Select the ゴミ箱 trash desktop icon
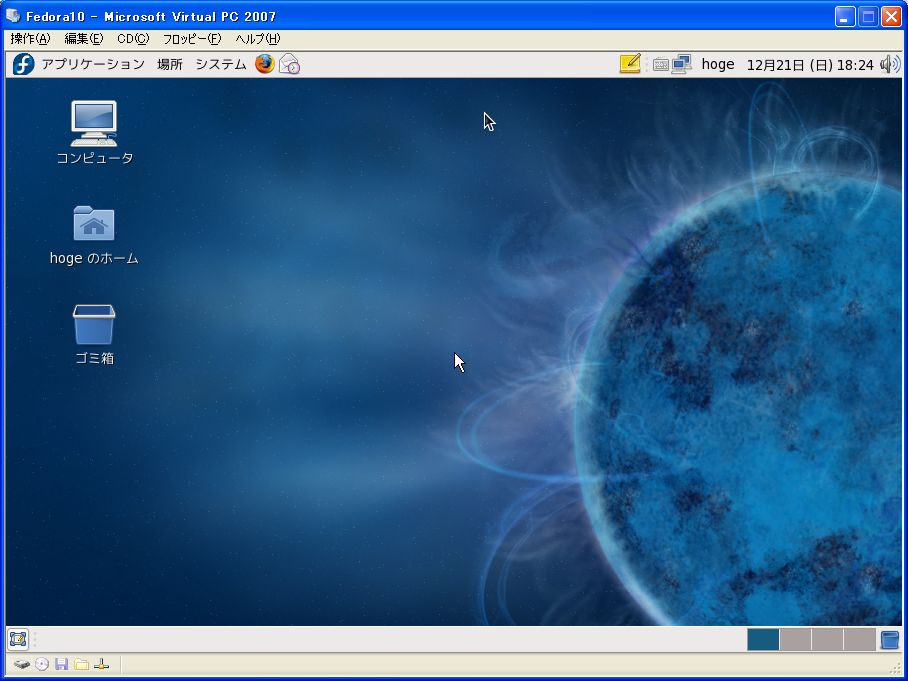Screen dimensions: 908x681 pyautogui.click(x=94, y=335)
